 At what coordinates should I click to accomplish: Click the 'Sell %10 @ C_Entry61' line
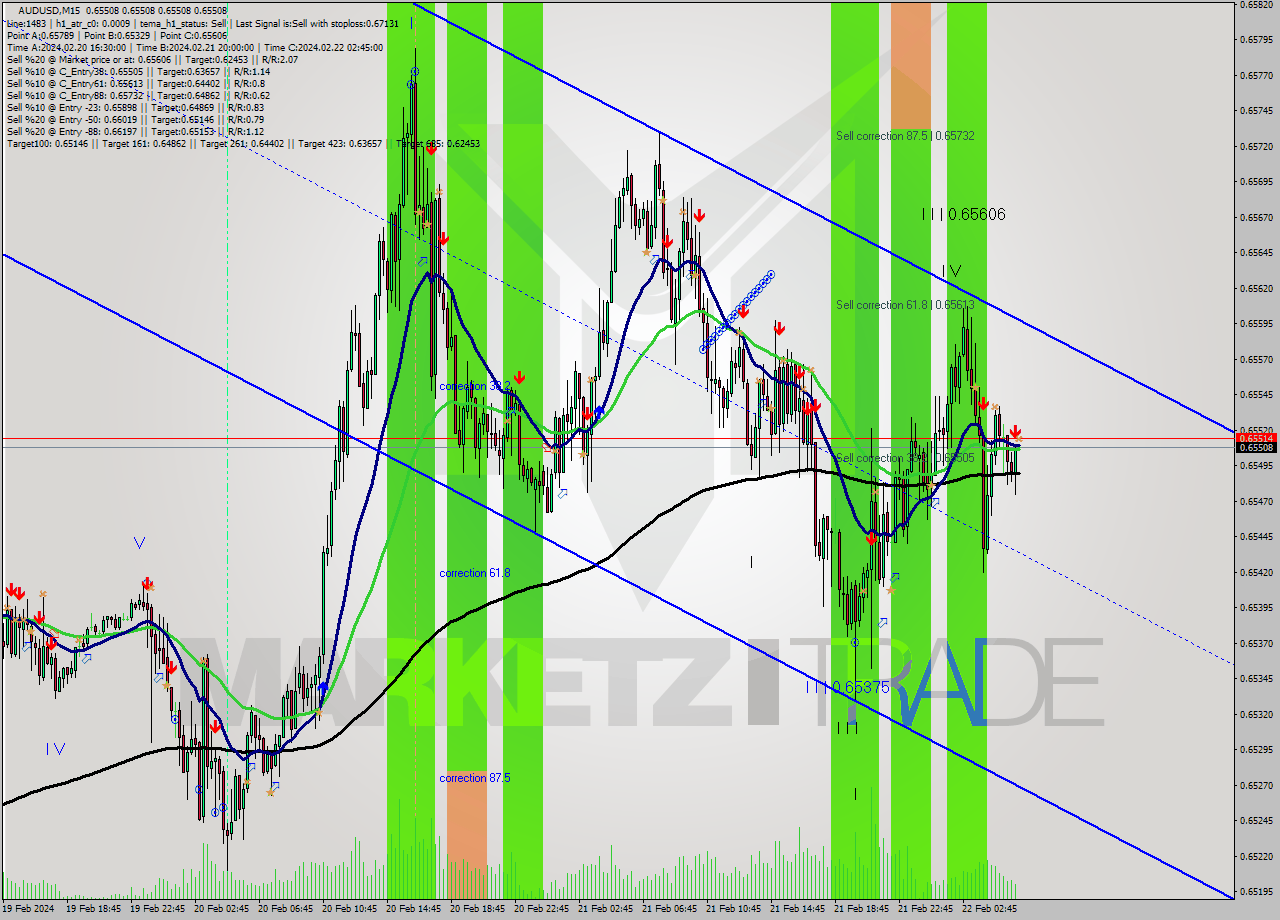pos(135,83)
